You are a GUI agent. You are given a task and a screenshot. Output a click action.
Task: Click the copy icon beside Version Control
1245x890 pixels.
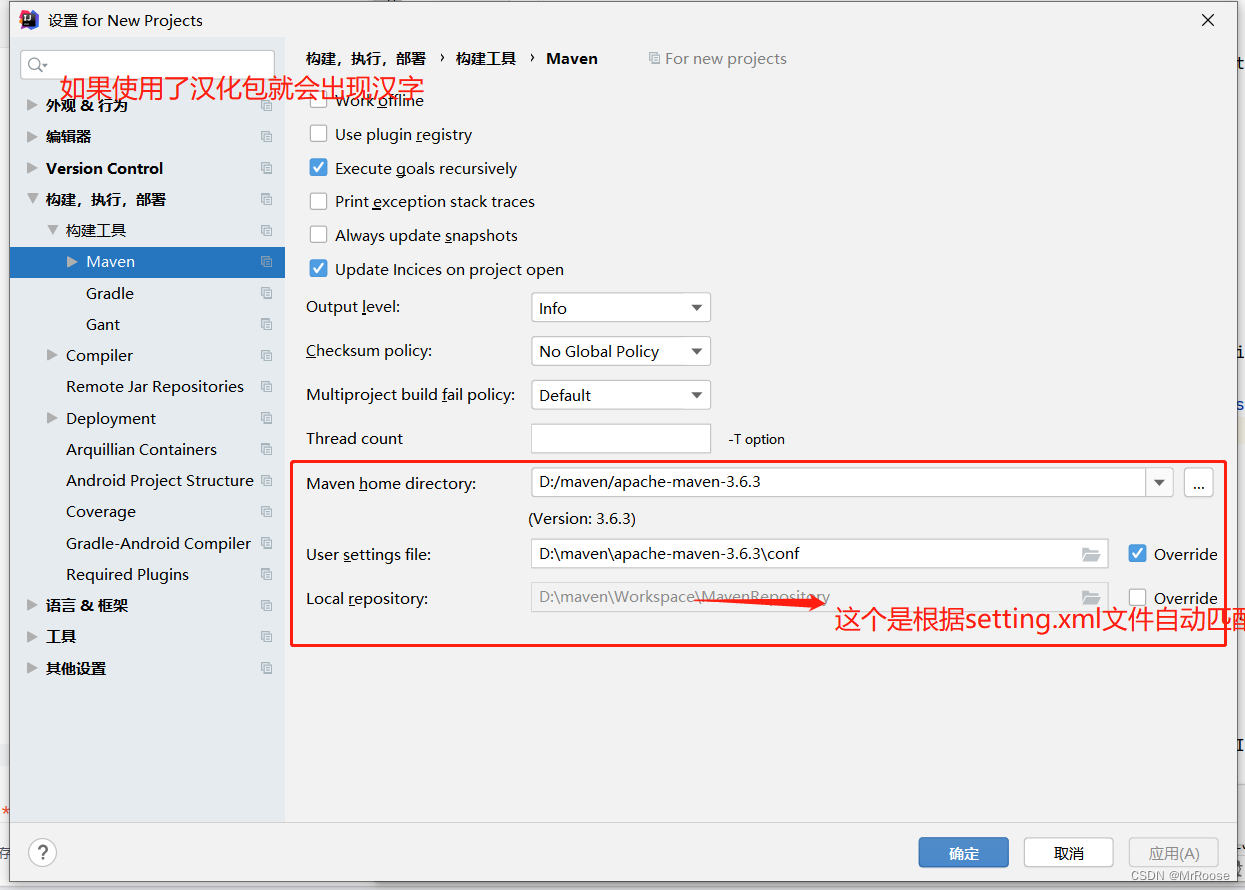(266, 168)
